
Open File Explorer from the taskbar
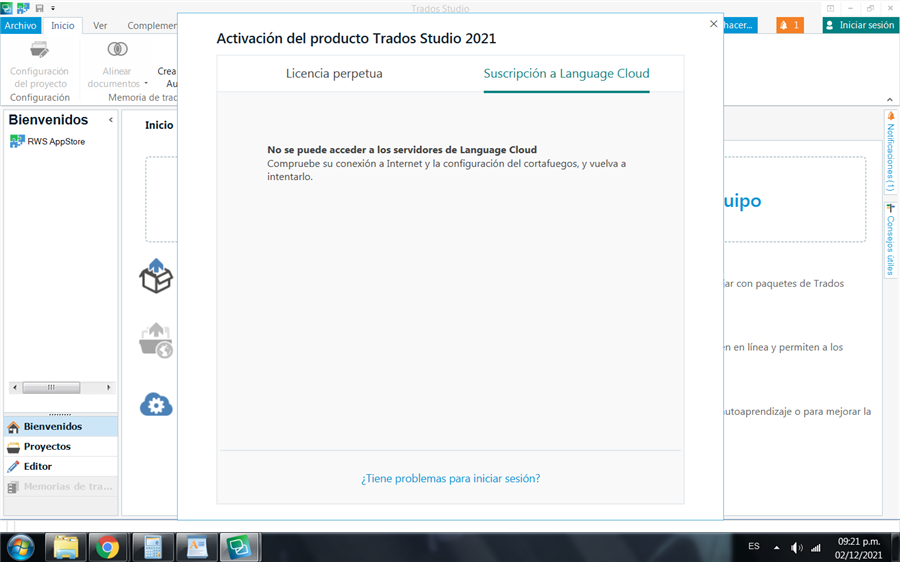coord(65,547)
